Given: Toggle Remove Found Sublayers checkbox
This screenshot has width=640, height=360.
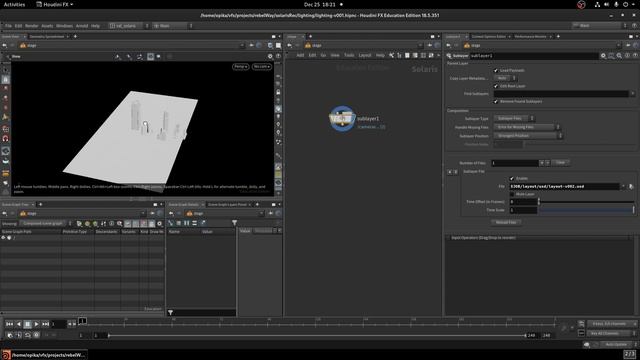Looking at the screenshot, I should pos(496,101).
